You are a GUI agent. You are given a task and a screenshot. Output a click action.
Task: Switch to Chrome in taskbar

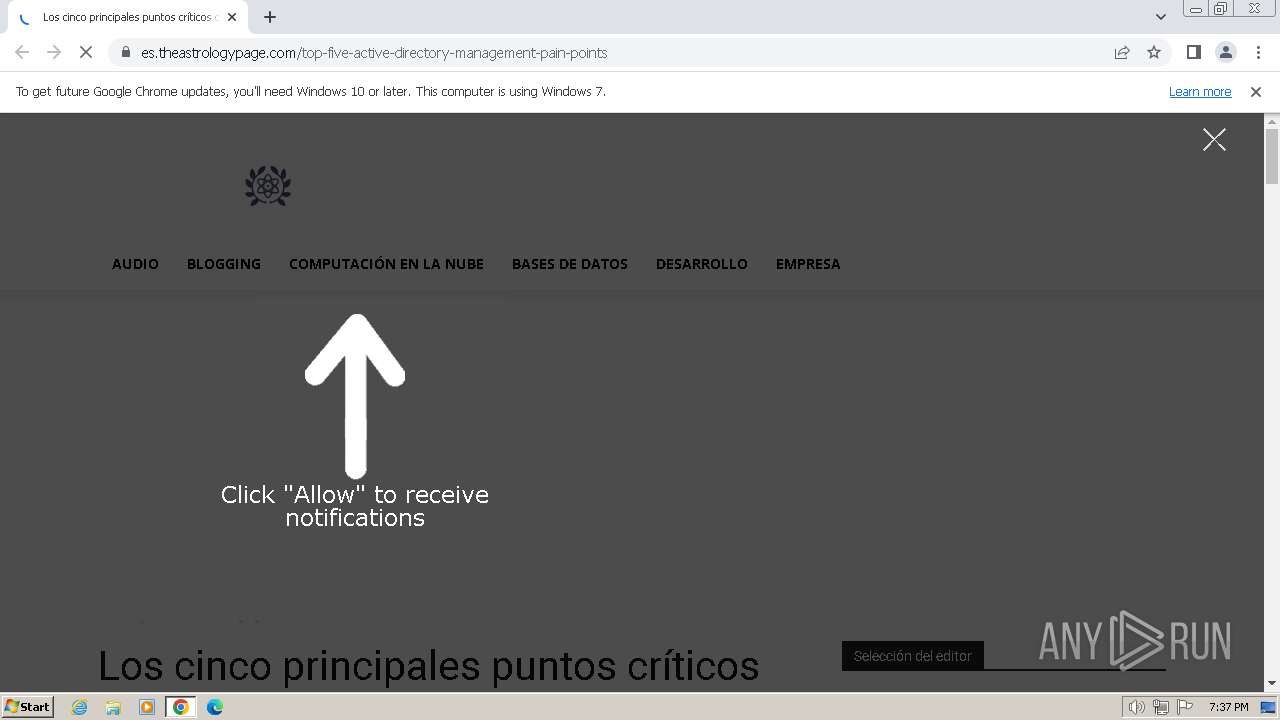click(181, 707)
